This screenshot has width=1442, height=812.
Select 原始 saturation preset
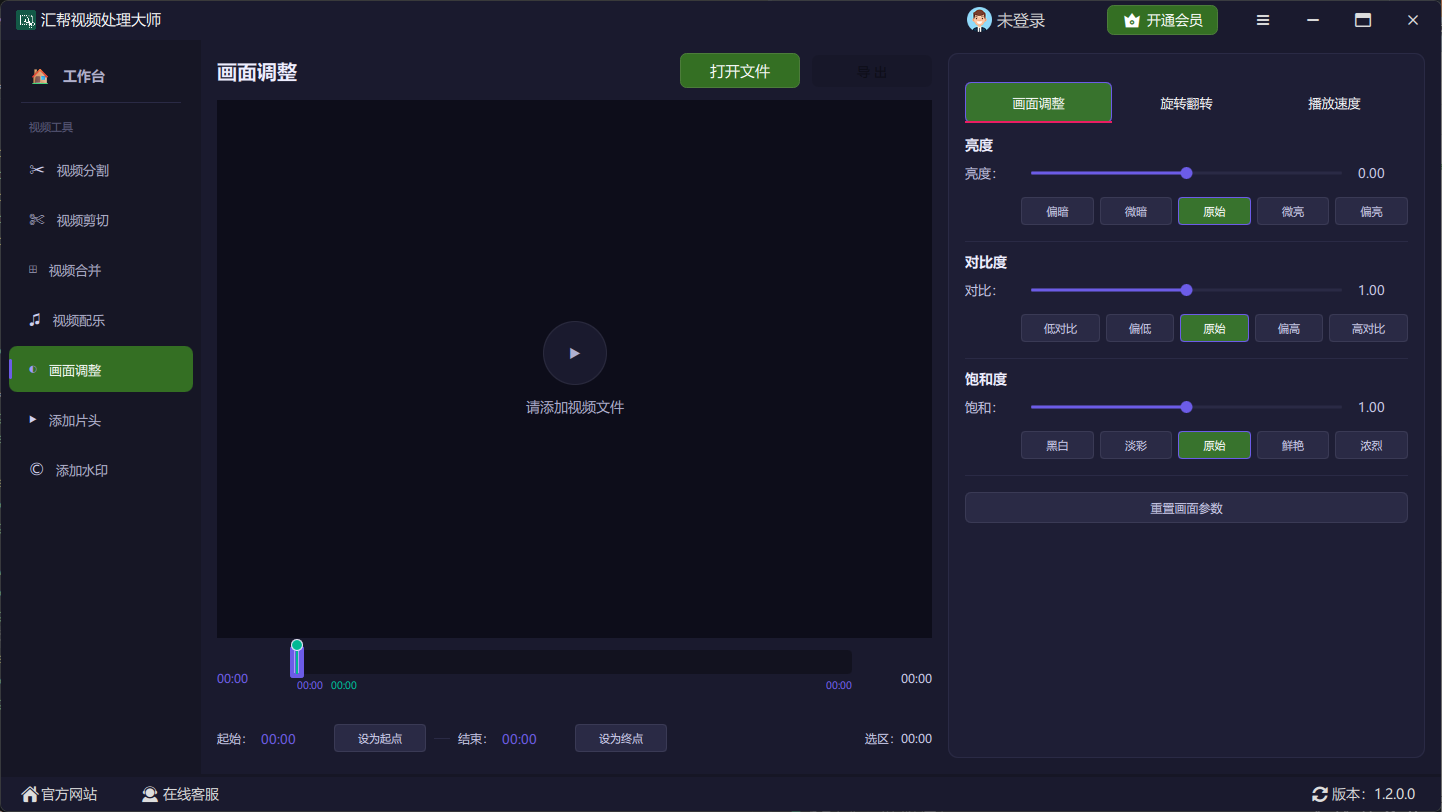coord(1214,445)
